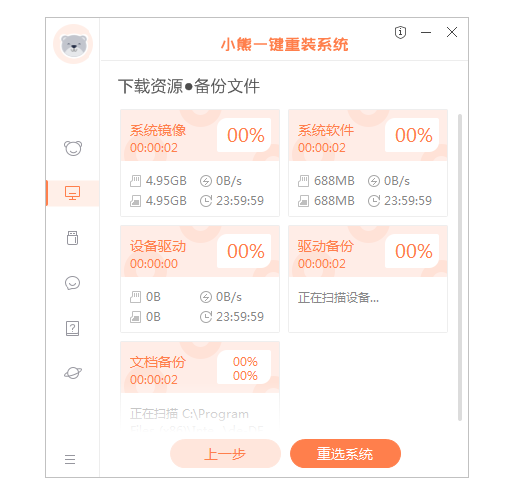Click 23:59:59 remaining time in 设备驱动 card
This screenshot has height=488, width=523.
coord(240,317)
